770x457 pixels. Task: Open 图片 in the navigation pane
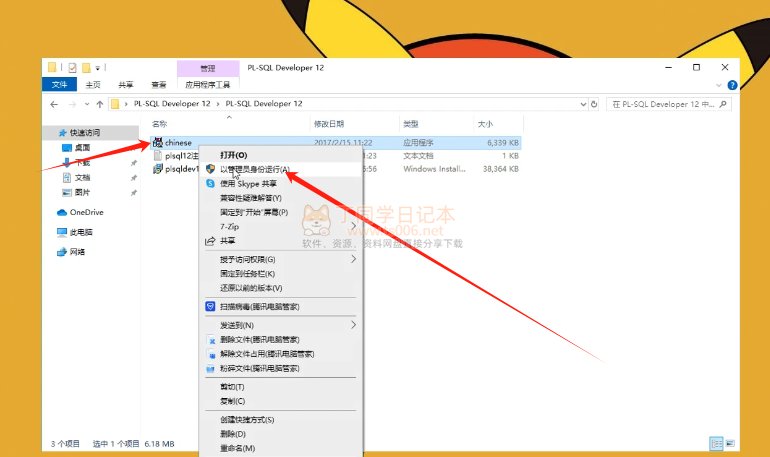(x=82, y=192)
